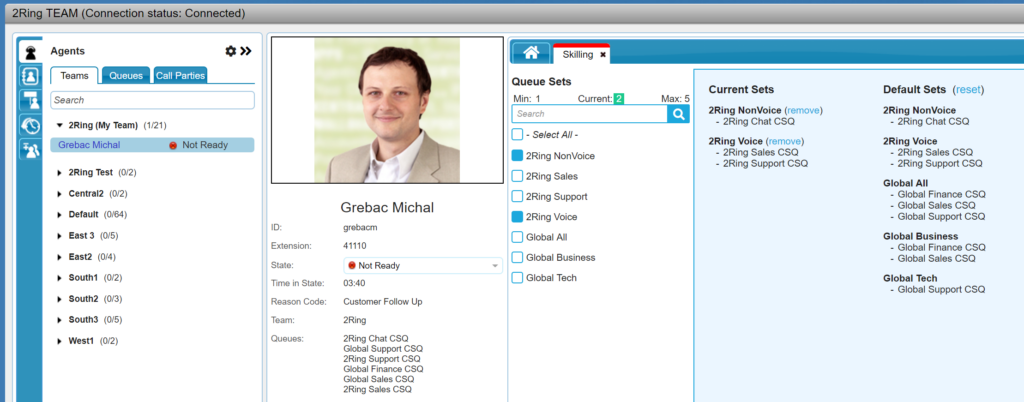
Task: Click remove link next to 2Ring Voice
Action: [785, 142]
